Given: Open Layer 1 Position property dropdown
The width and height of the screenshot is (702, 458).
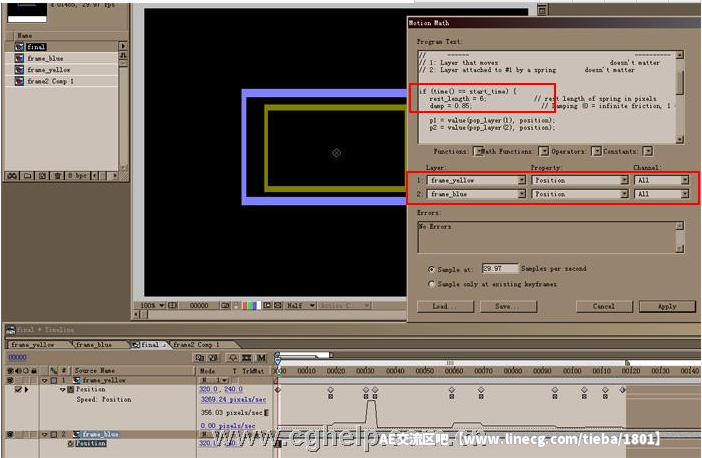Looking at the screenshot, I should pyautogui.click(x=580, y=180).
